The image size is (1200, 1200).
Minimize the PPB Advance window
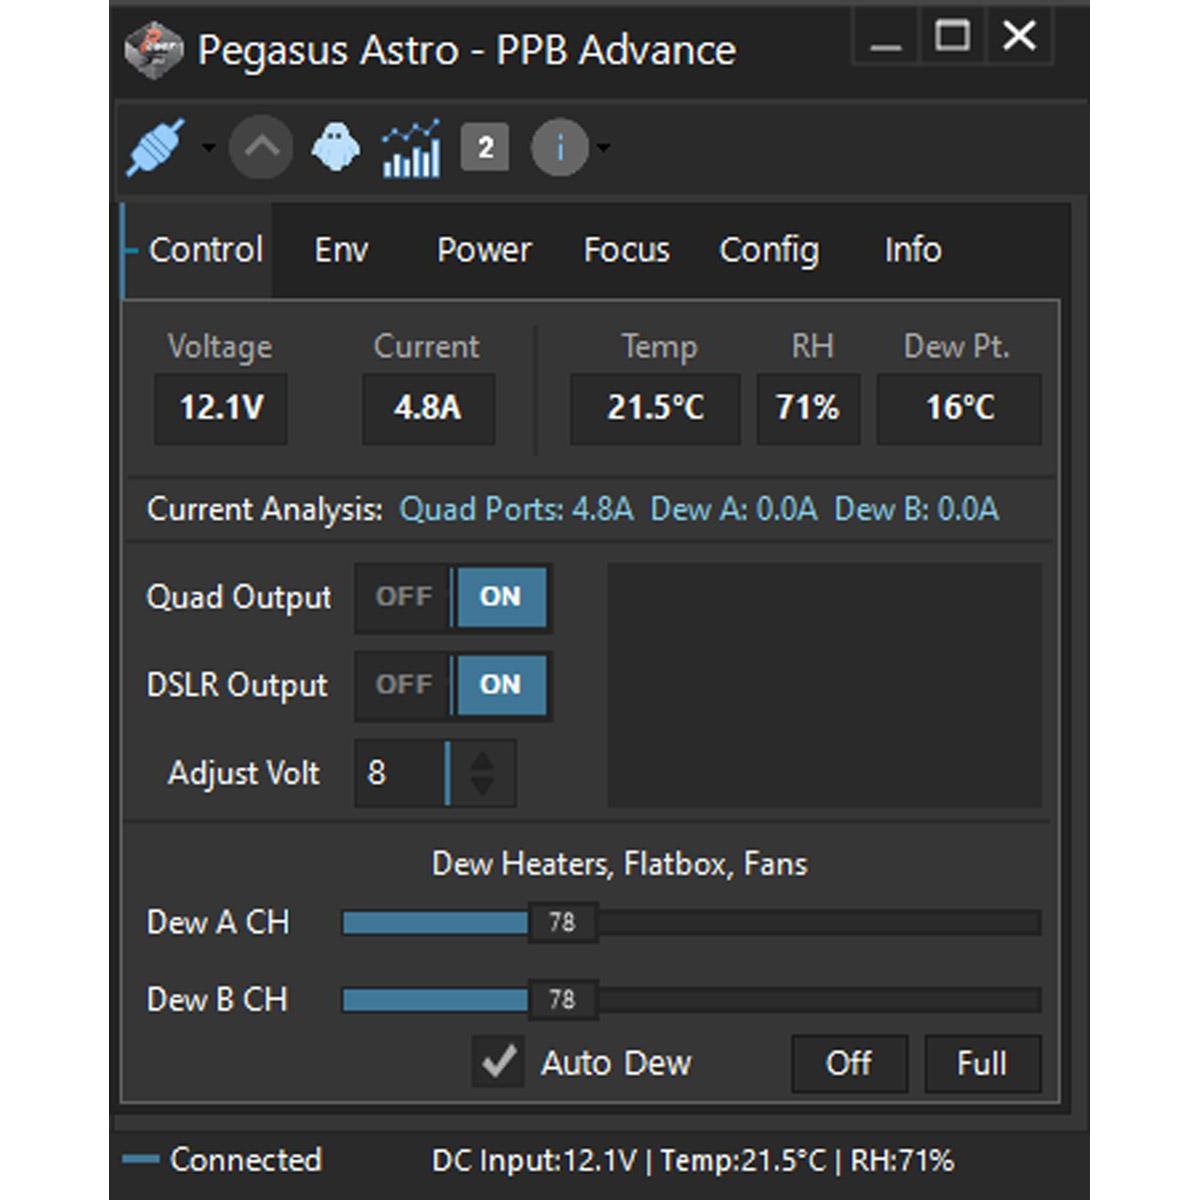(x=886, y=38)
